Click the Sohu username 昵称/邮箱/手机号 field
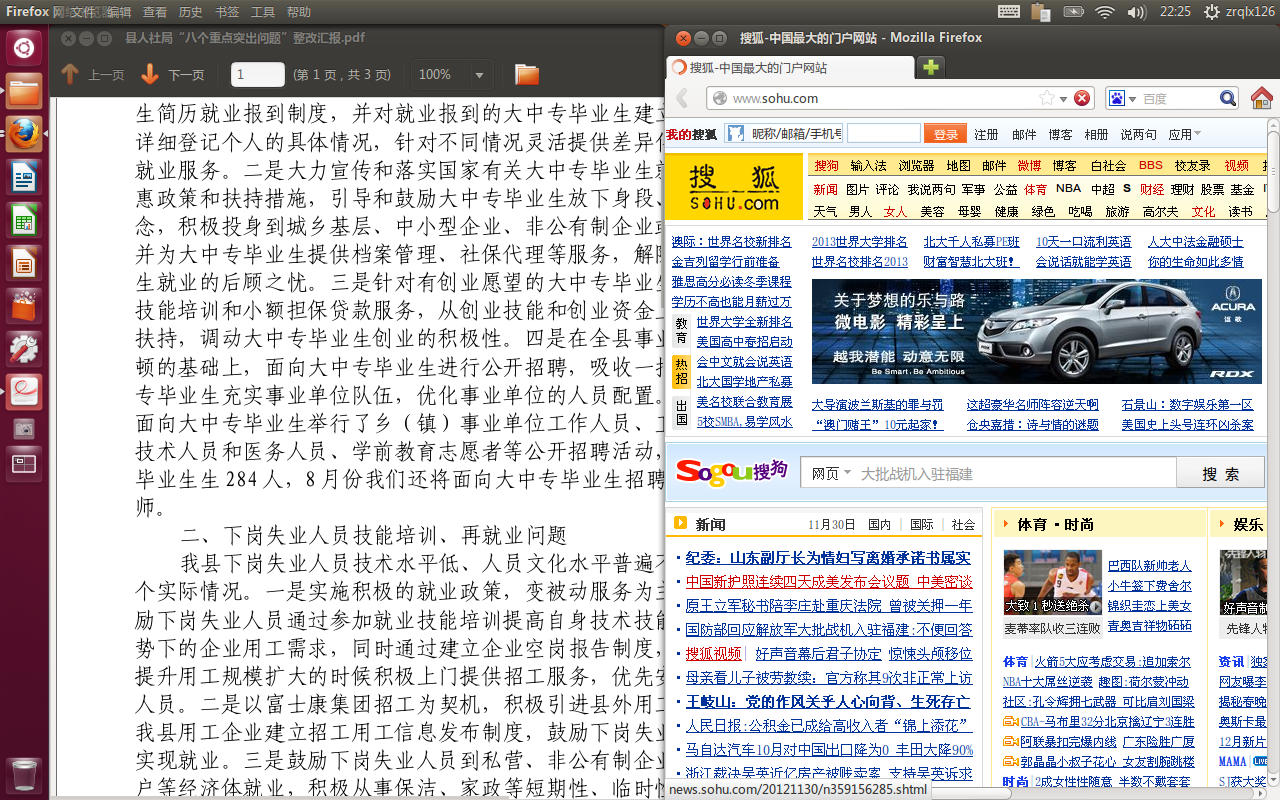The image size is (1280, 800). (x=783, y=133)
